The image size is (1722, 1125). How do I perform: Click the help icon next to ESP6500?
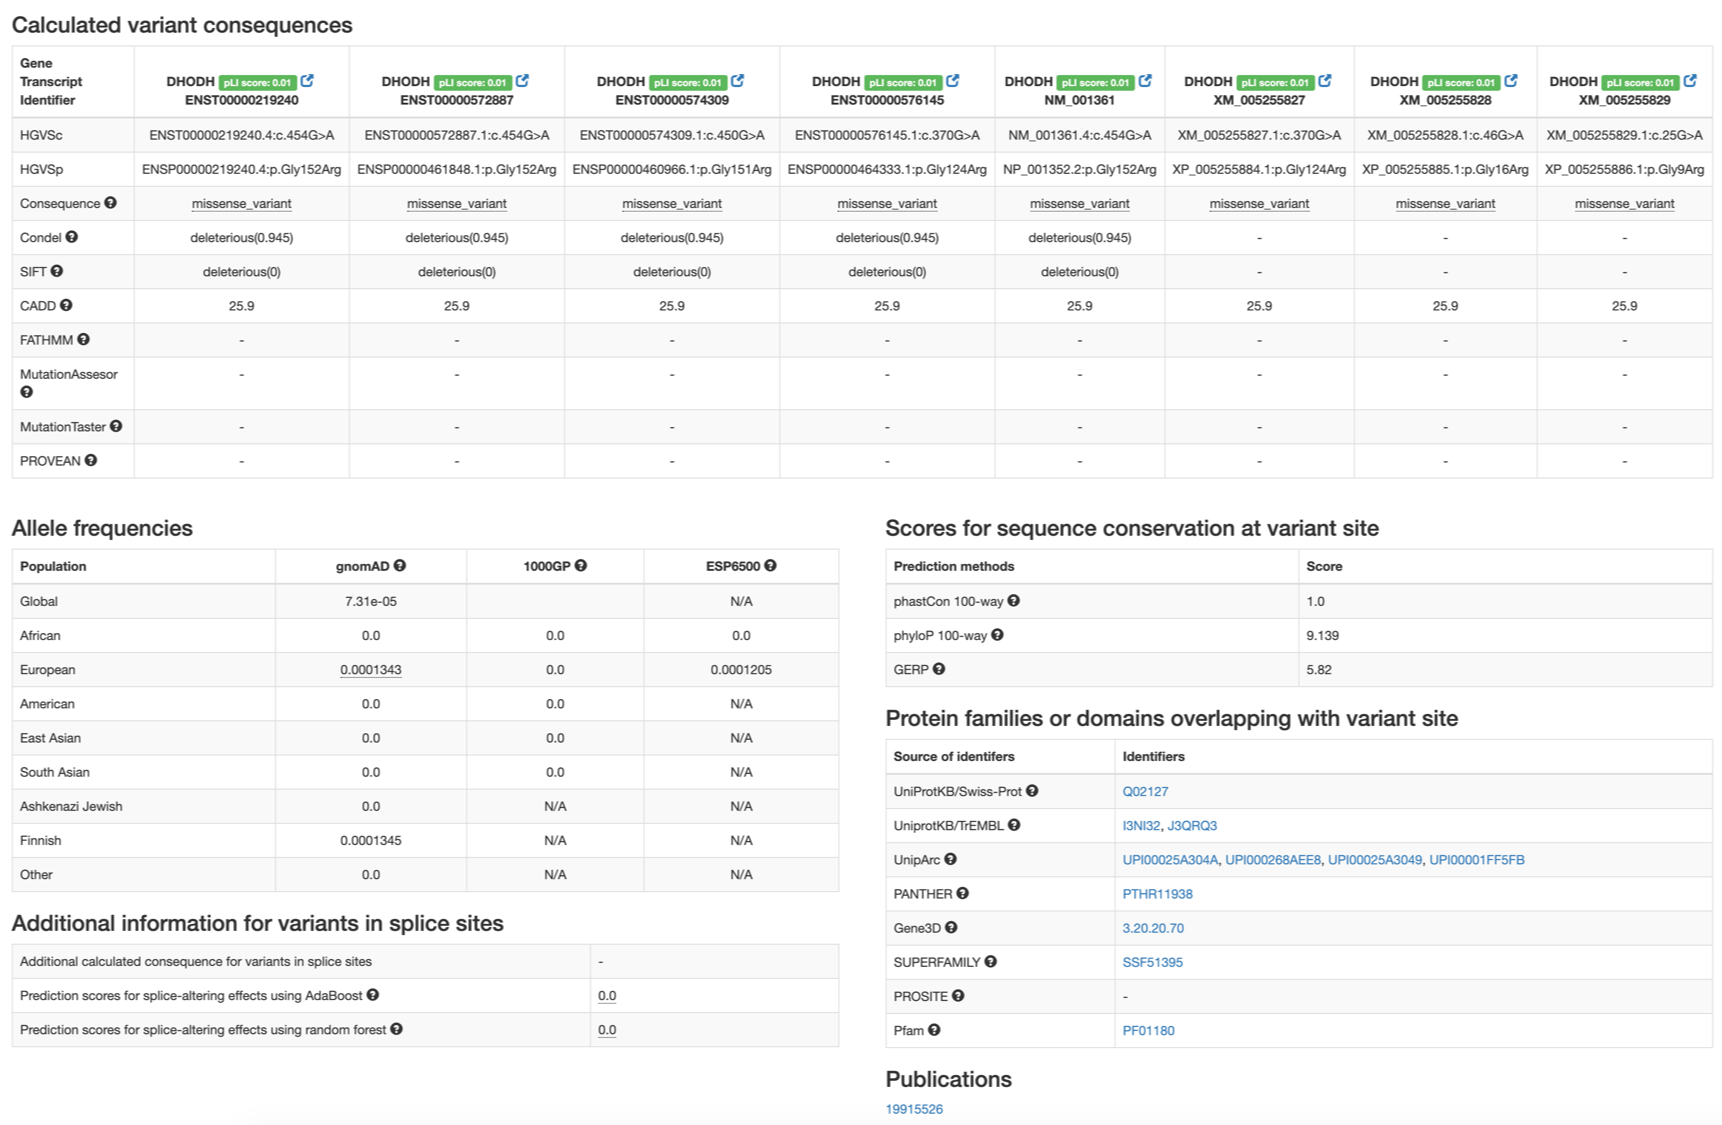771,566
